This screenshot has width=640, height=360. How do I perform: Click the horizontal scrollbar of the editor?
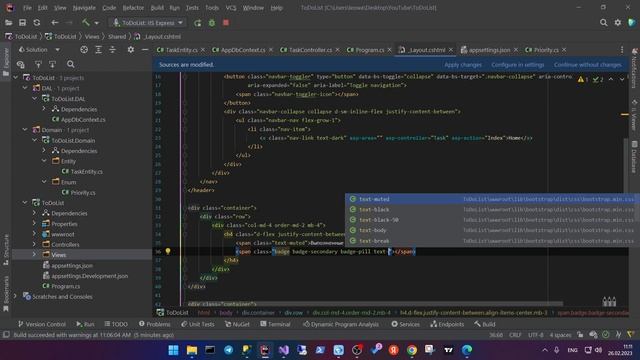[375, 304]
